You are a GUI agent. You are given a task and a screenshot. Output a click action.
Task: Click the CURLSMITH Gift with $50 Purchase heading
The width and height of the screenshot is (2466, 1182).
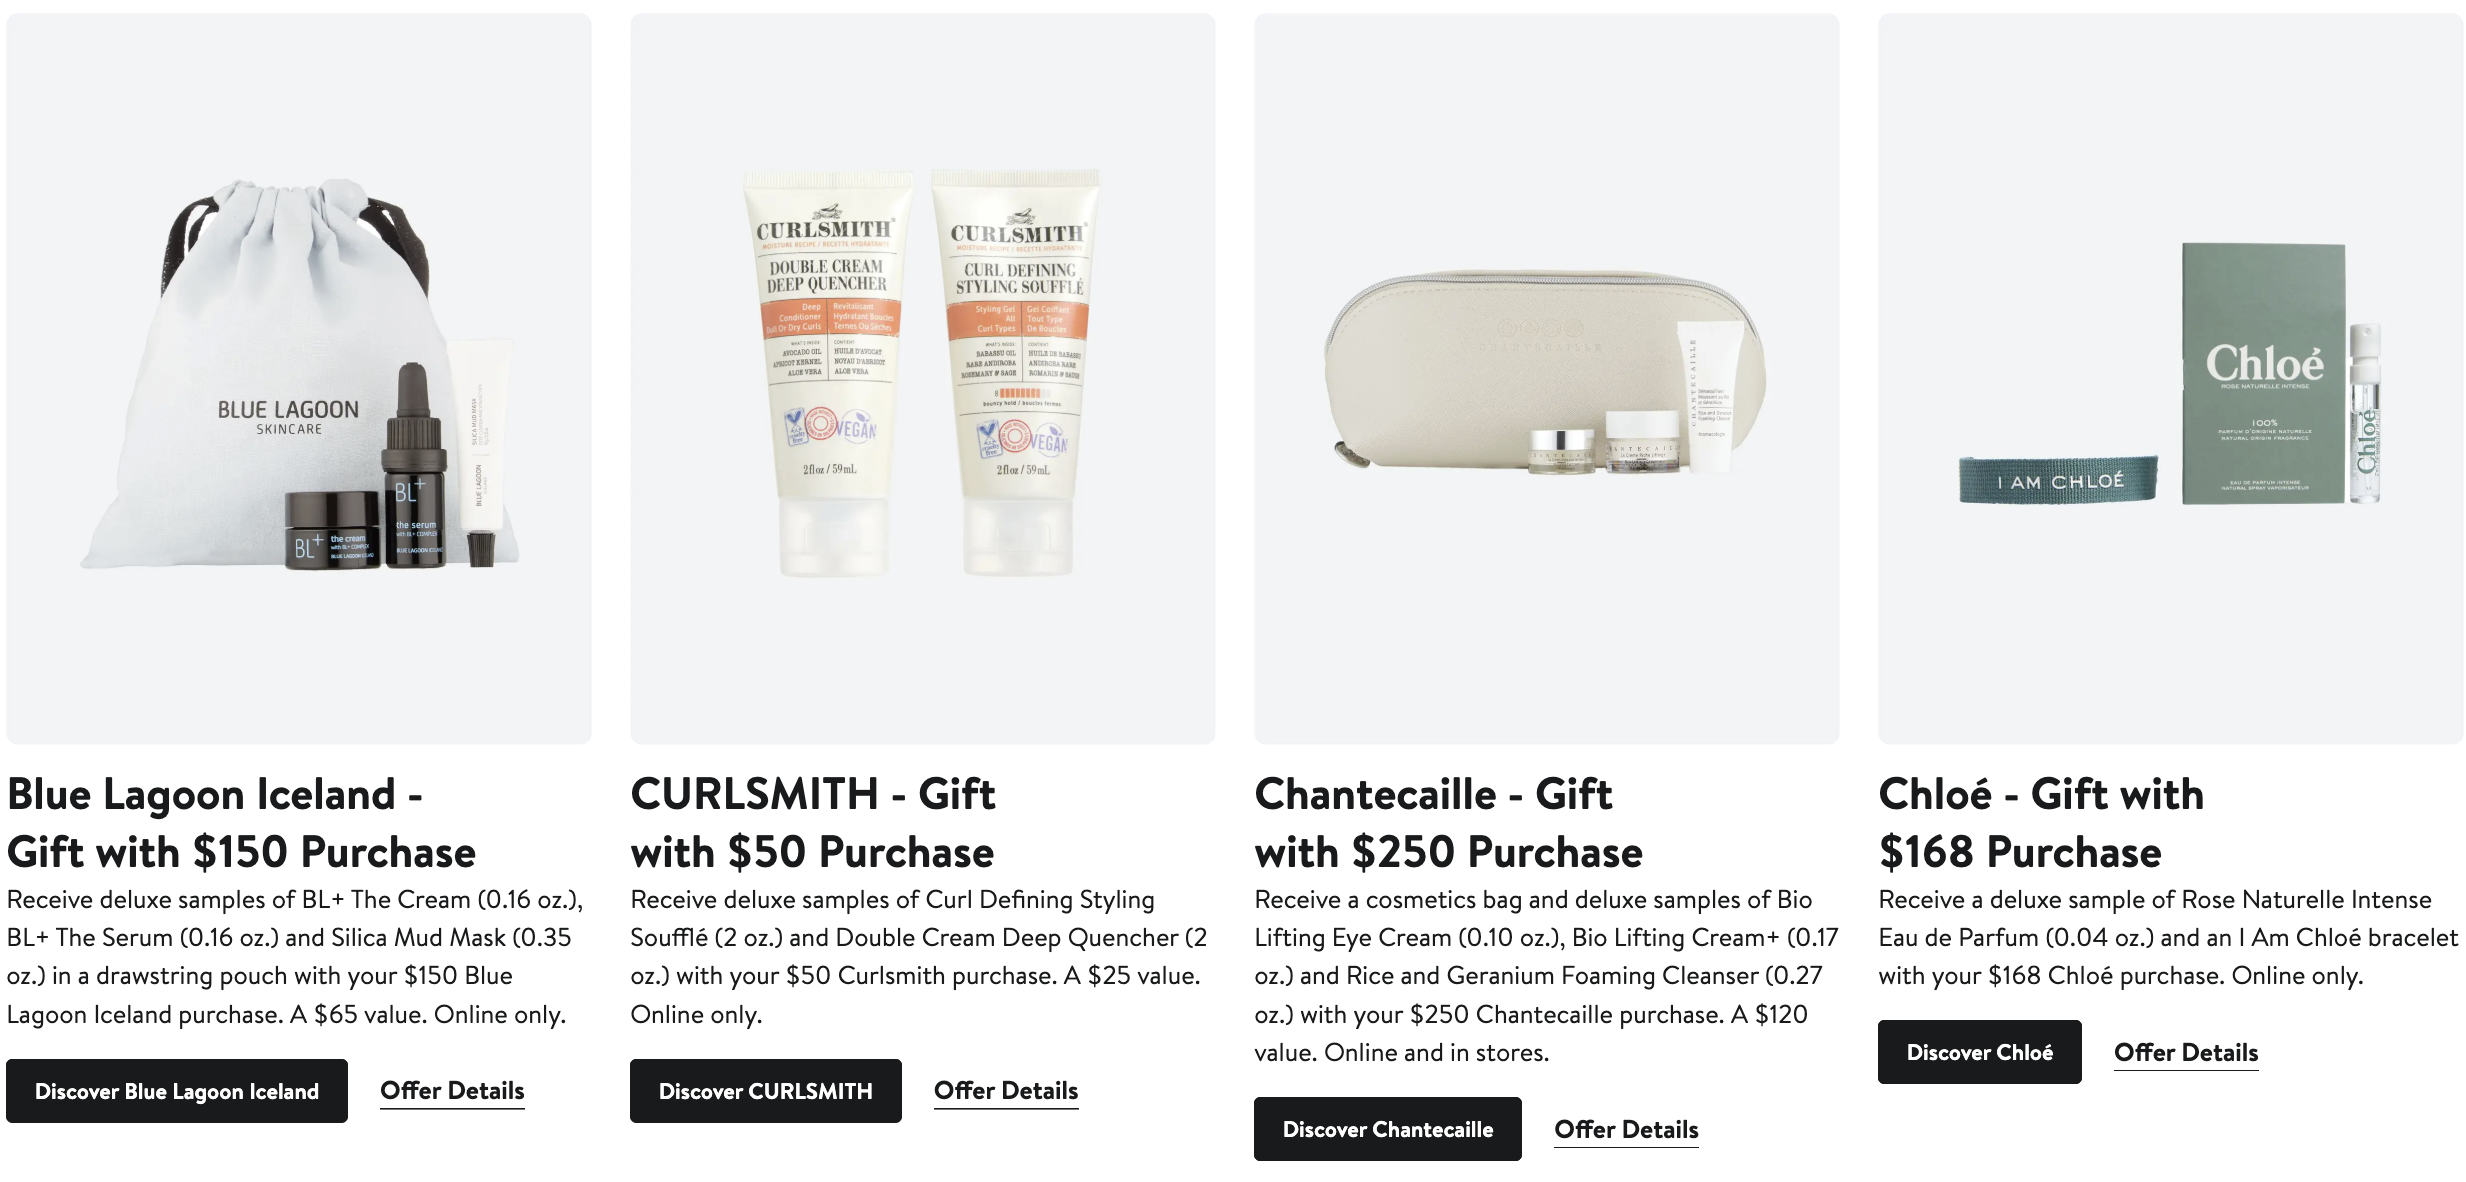pyautogui.click(x=812, y=823)
